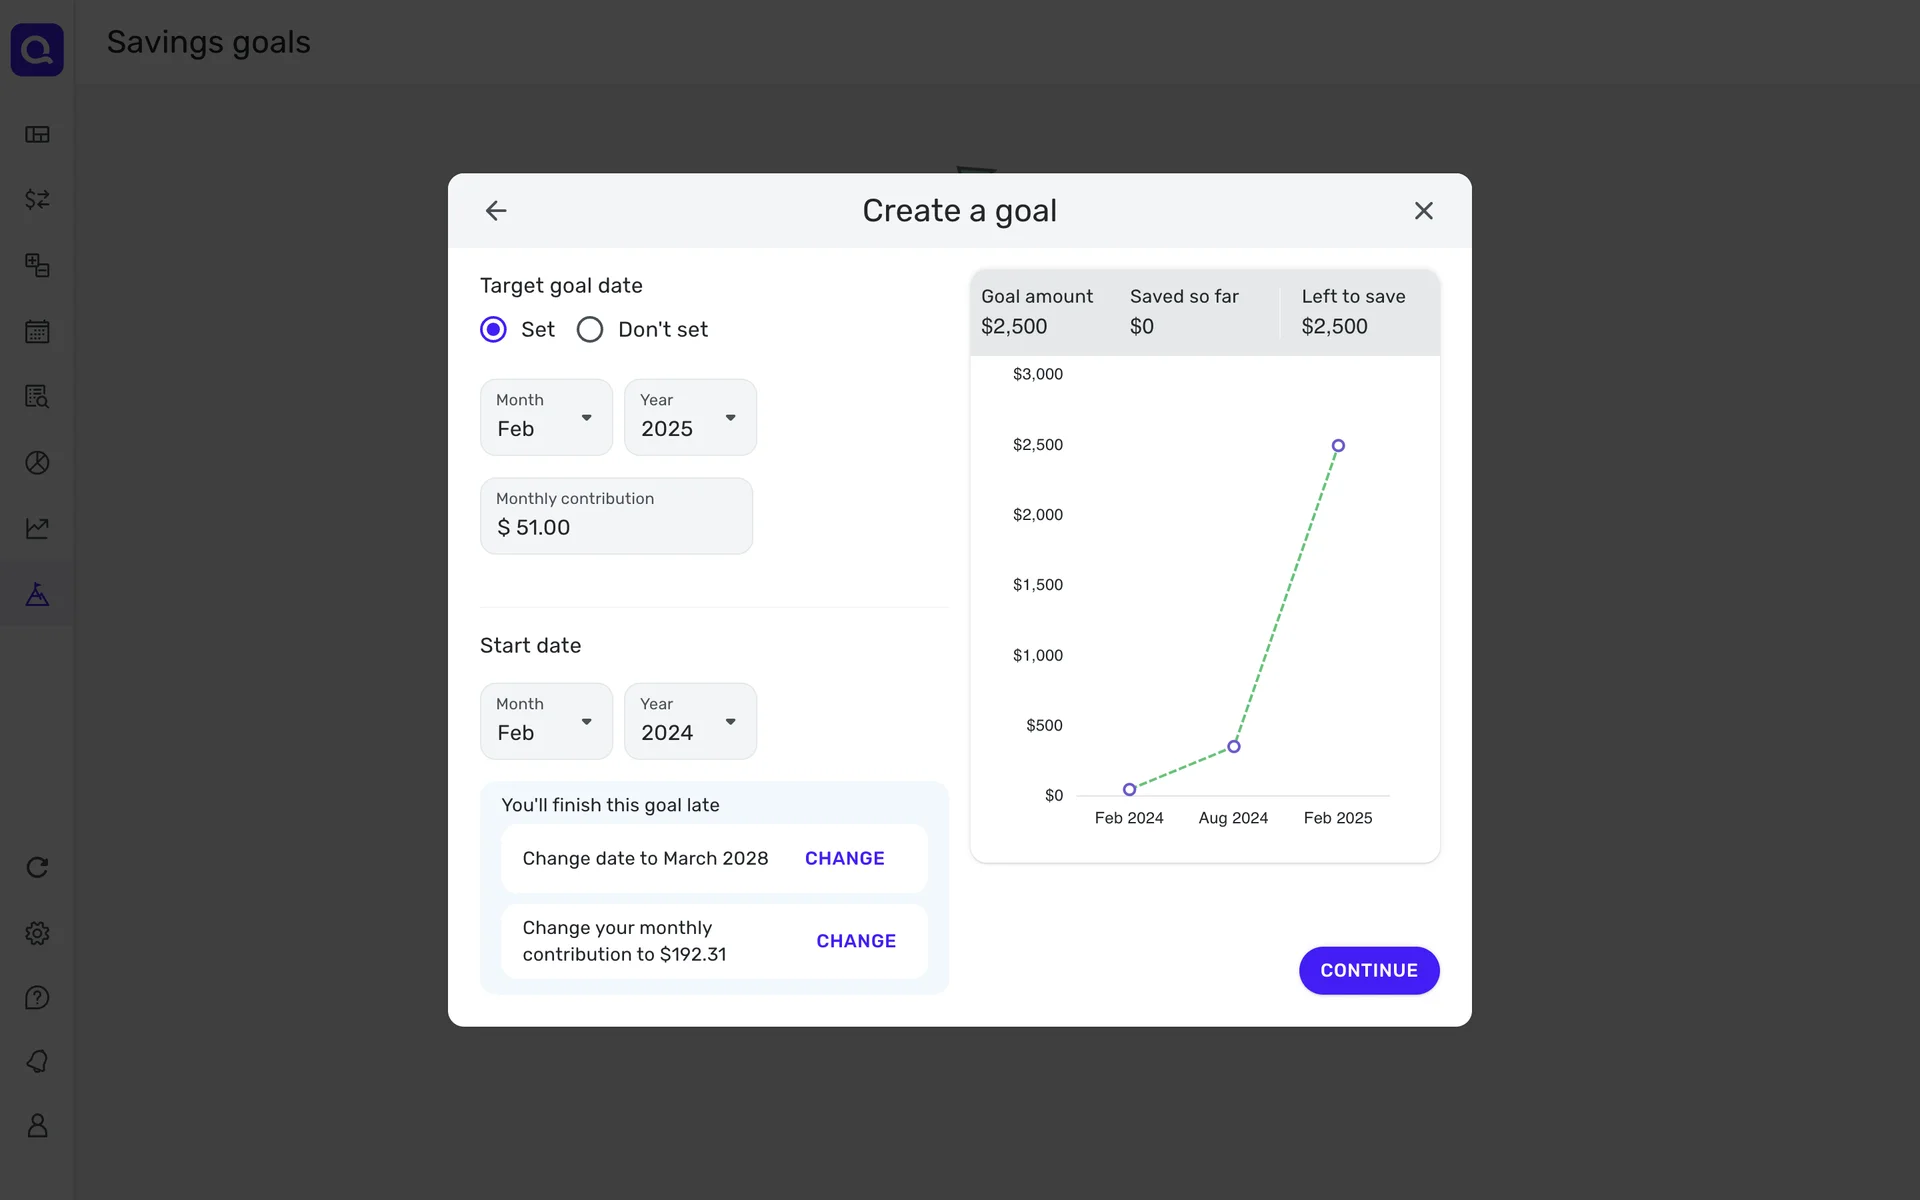This screenshot has height=1200, width=1920.
Task: Click the Monthly contribution input field
Action: 616,517
